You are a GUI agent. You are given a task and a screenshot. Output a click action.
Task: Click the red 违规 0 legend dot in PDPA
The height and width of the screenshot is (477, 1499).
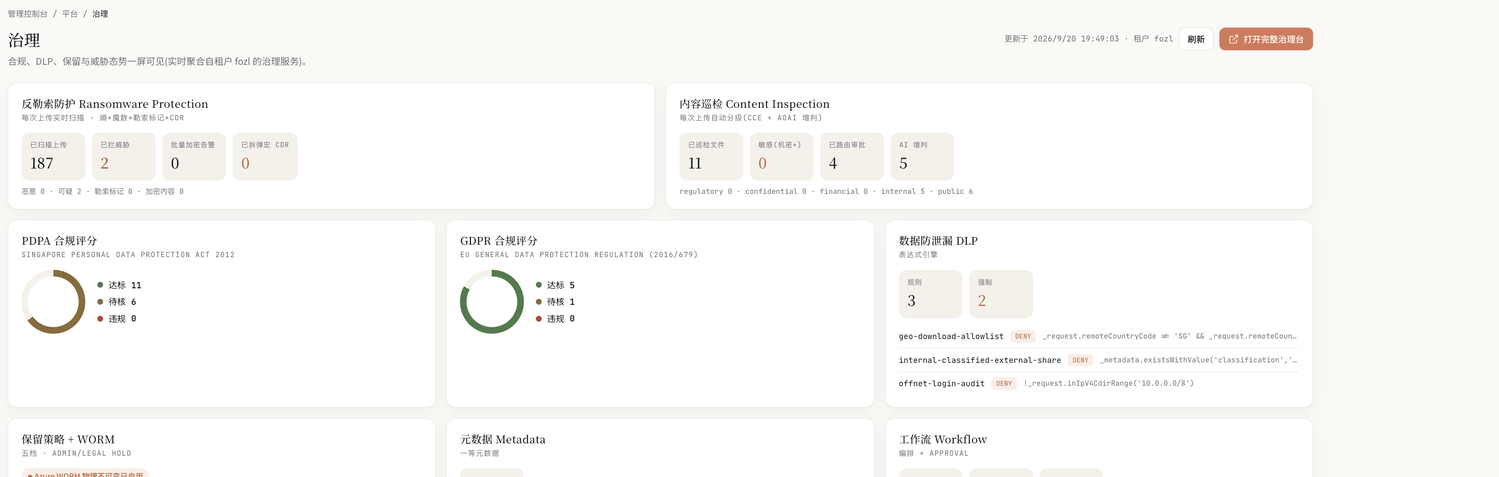coord(100,319)
